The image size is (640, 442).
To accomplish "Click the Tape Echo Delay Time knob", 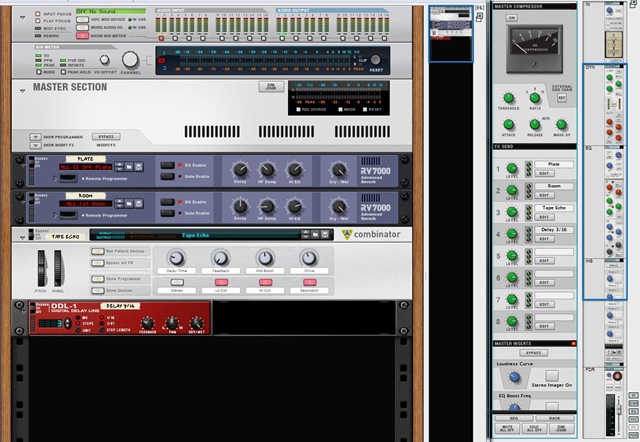I will point(176,258).
